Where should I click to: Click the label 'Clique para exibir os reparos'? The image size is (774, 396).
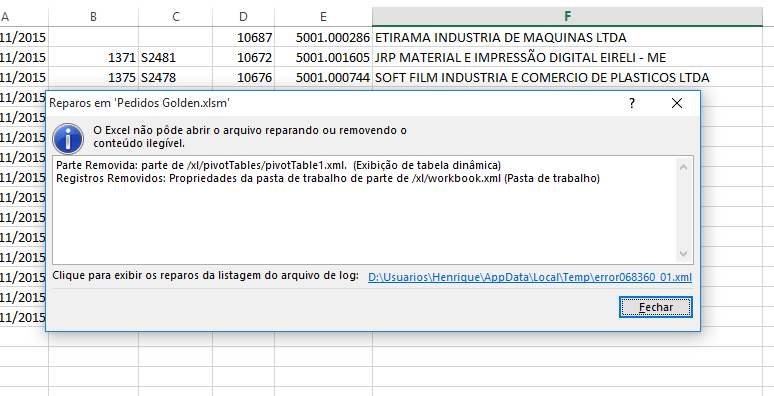click(x=206, y=276)
